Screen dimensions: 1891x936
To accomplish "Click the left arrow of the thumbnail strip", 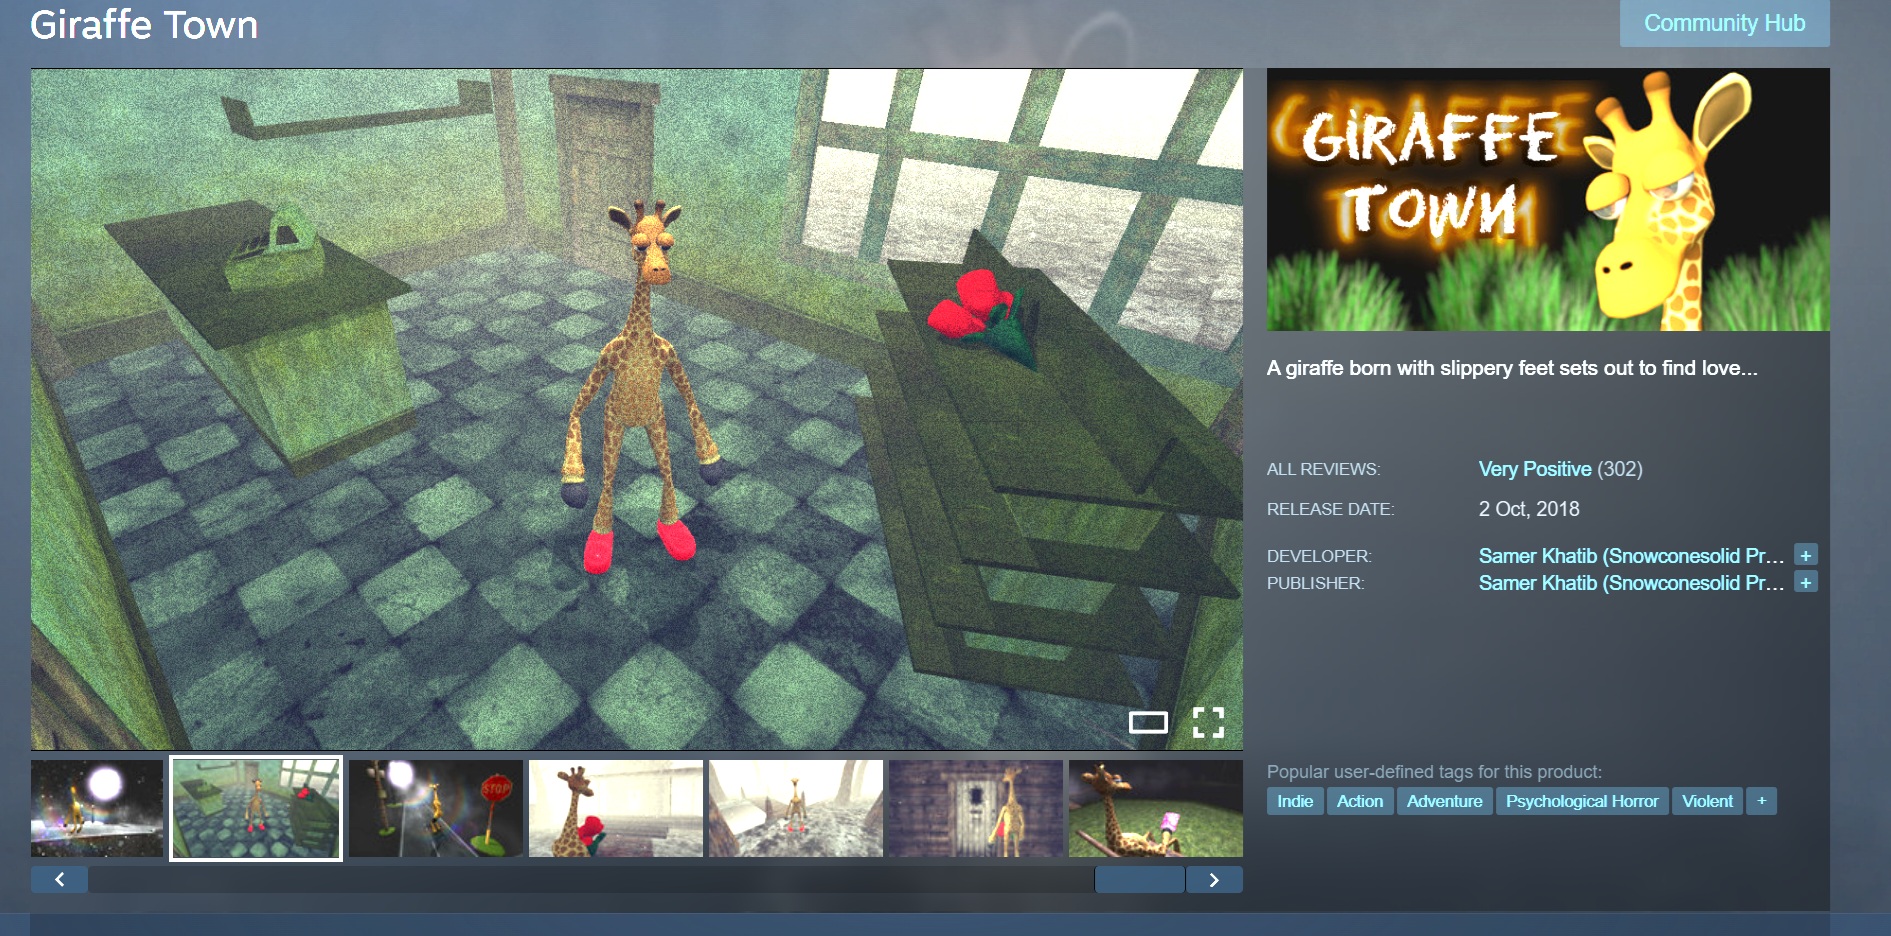I will coord(60,879).
